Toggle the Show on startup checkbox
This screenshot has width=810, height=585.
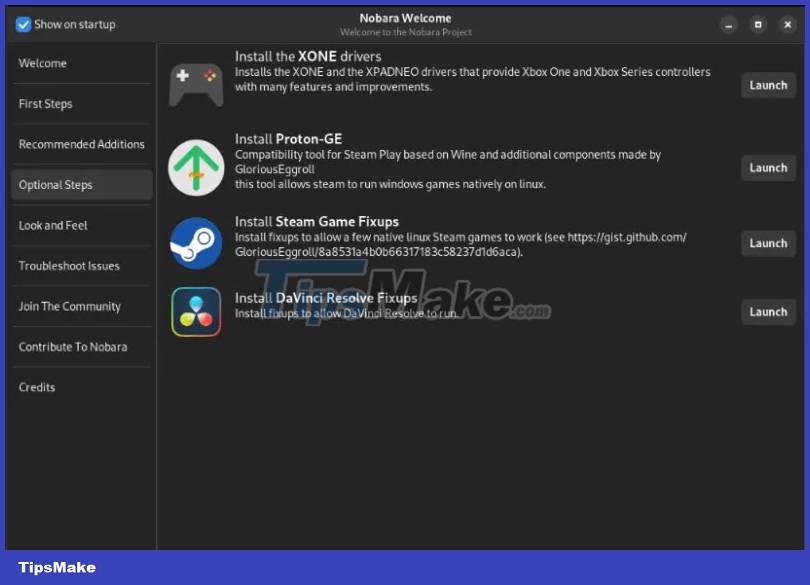click(x=22, y=23)
